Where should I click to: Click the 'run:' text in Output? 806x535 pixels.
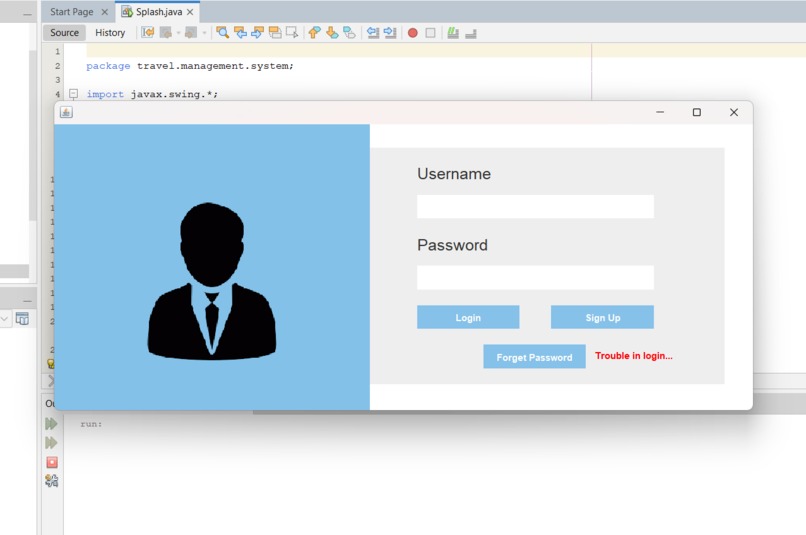[x=91, y=424]
